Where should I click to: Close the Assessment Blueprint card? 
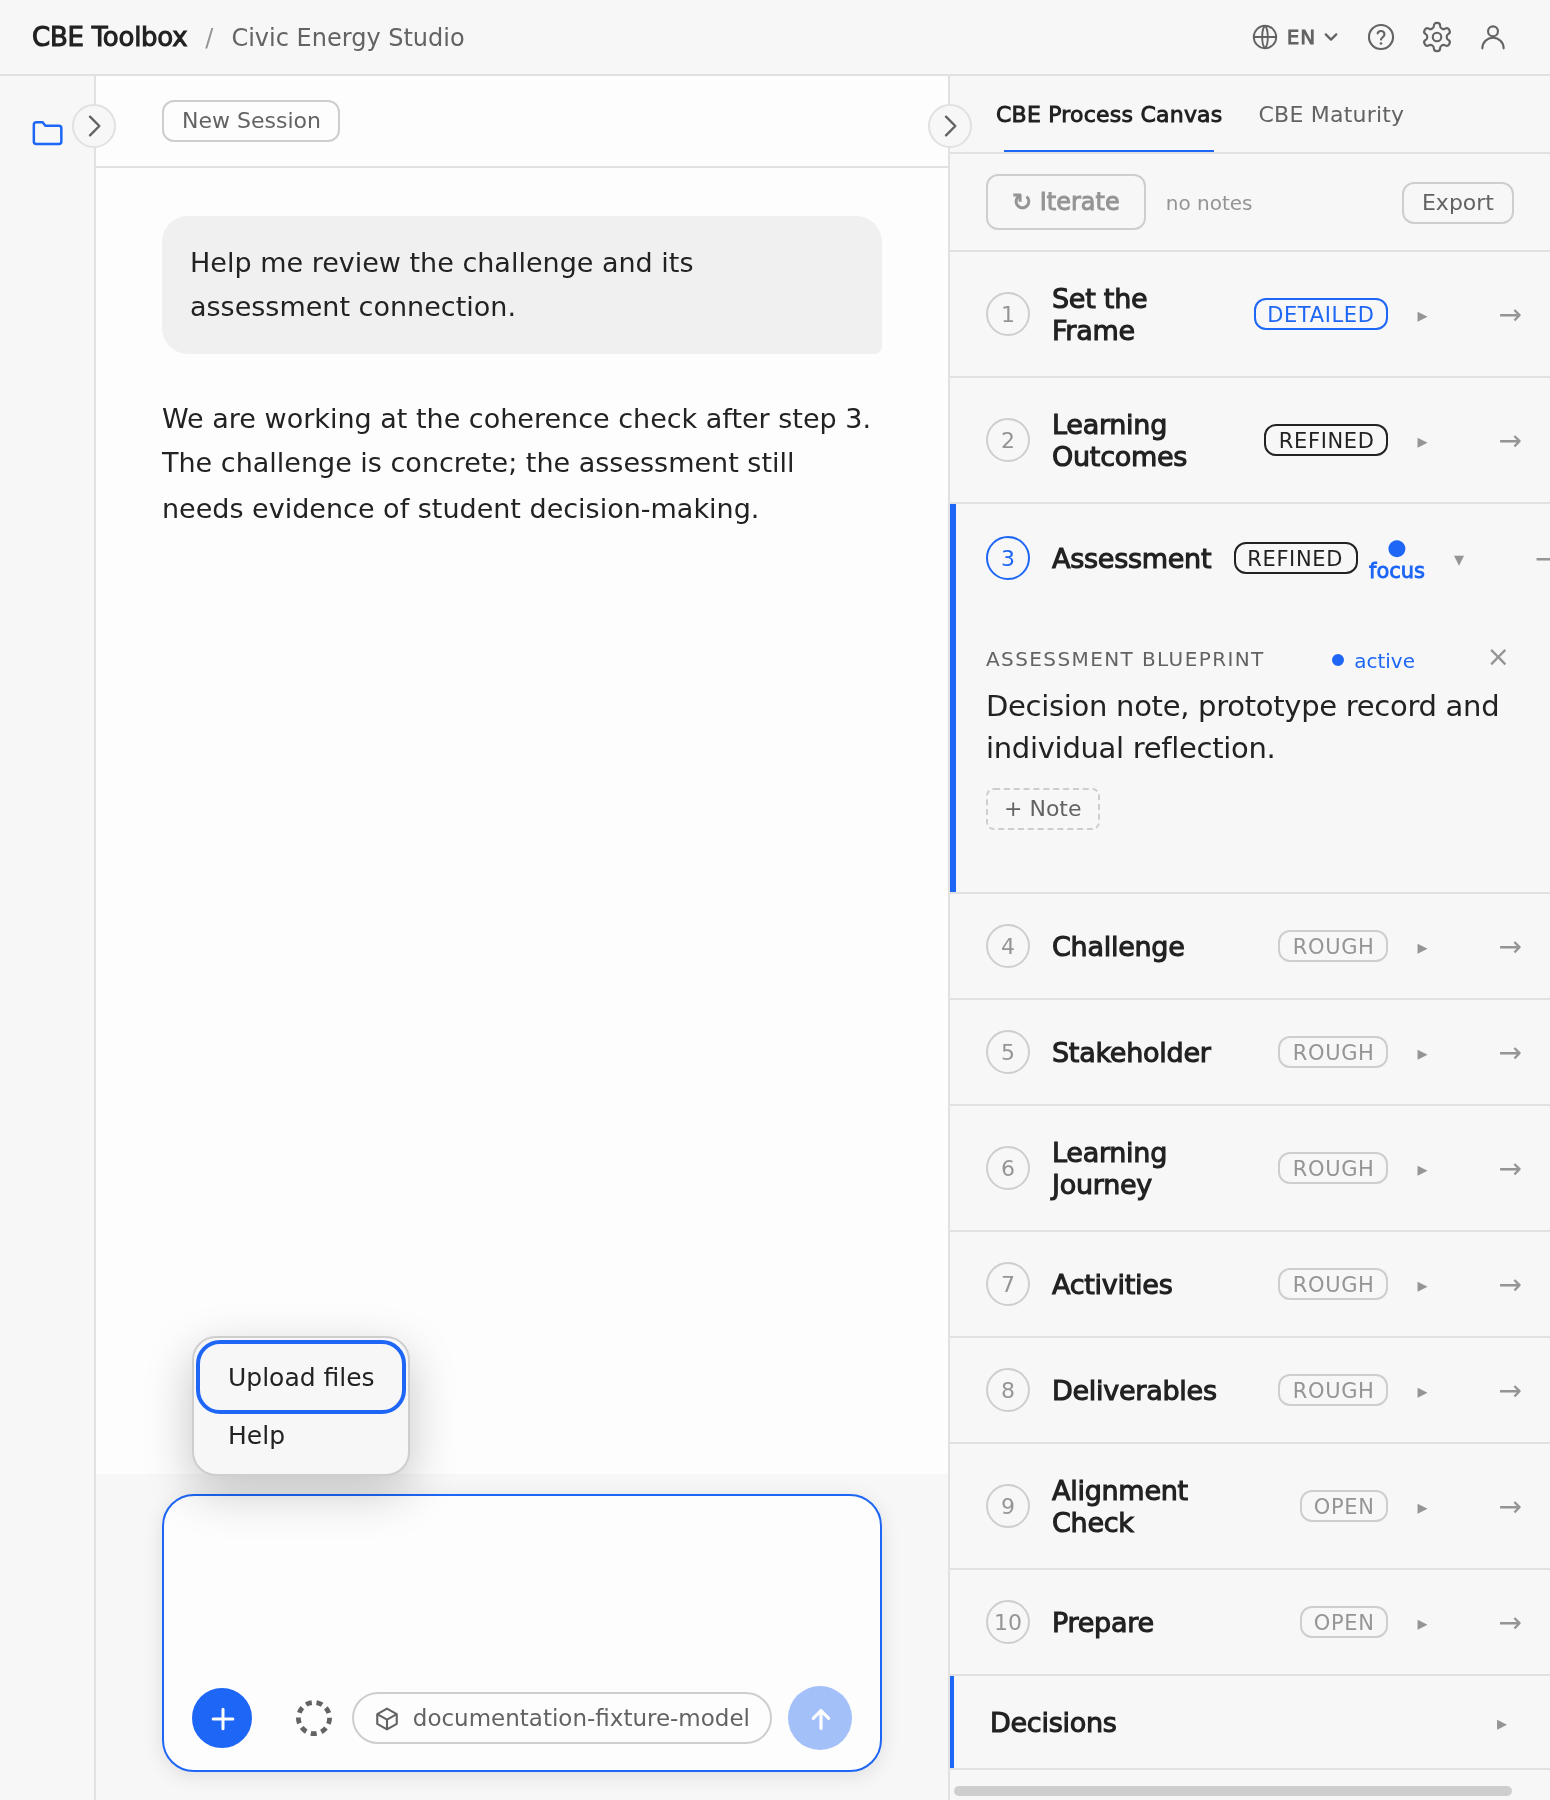pyautogui.click(x=1498, y=657)
